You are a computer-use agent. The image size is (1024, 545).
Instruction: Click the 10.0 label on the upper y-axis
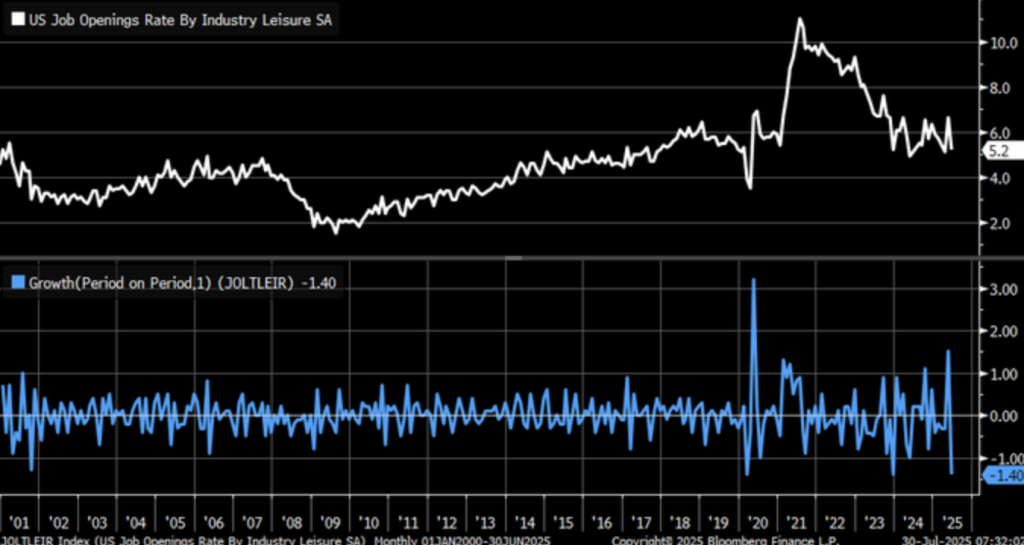(x=1003, y=42)
